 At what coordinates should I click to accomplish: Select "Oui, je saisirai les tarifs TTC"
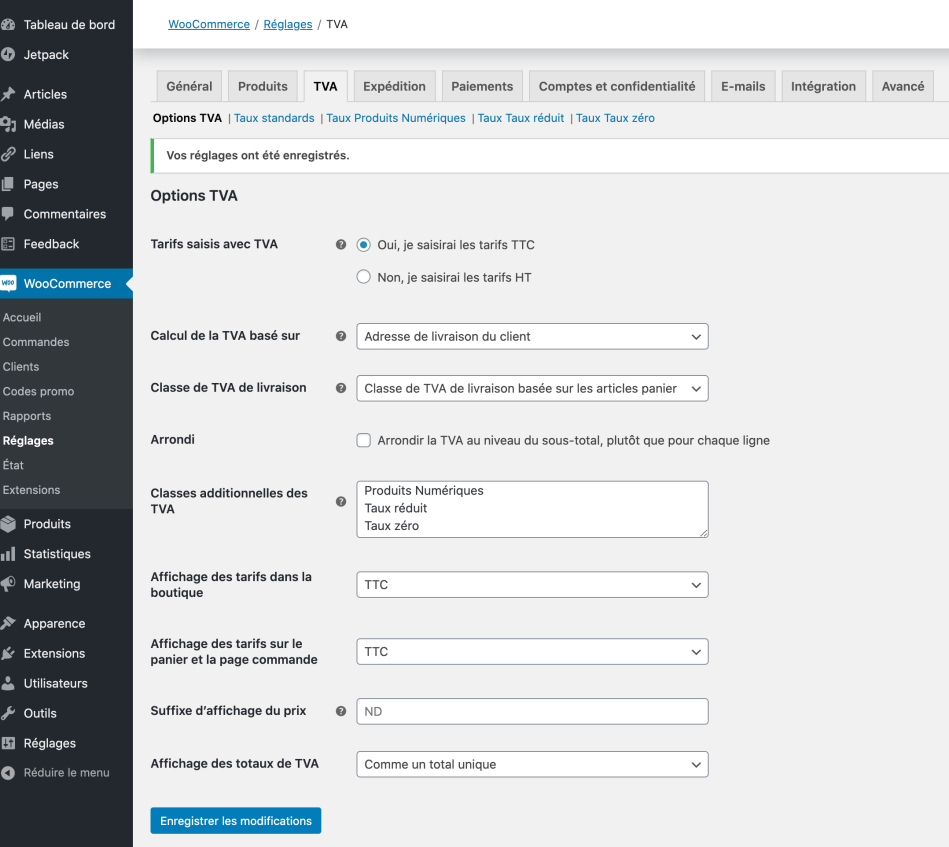(x=364, y=245)
